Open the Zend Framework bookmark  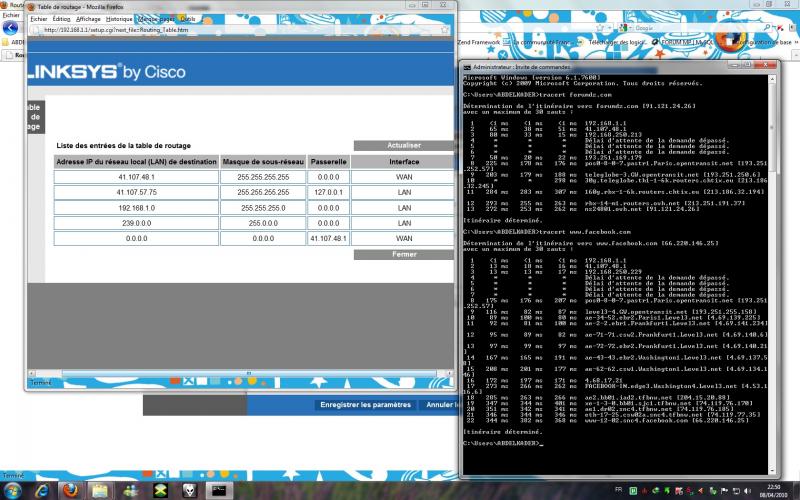480,44
